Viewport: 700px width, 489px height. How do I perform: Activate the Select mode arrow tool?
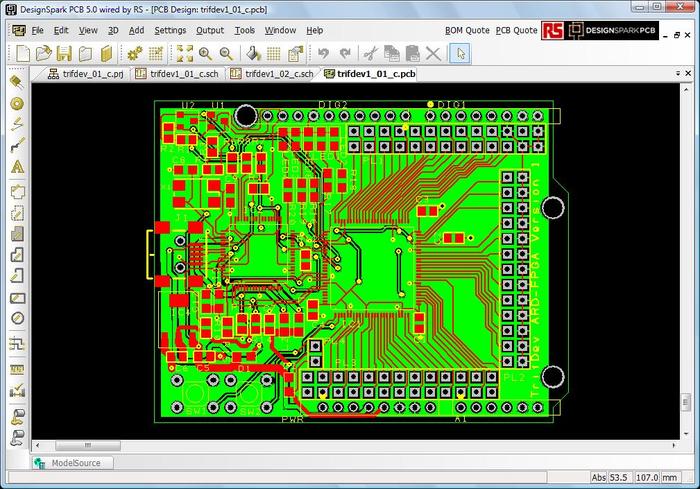[460, 54]
